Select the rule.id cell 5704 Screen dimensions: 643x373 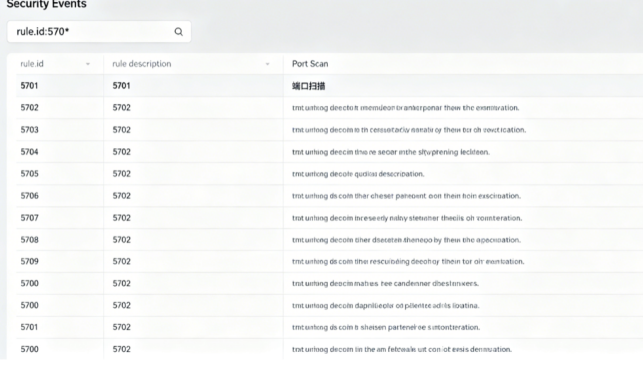click(30, 152)
